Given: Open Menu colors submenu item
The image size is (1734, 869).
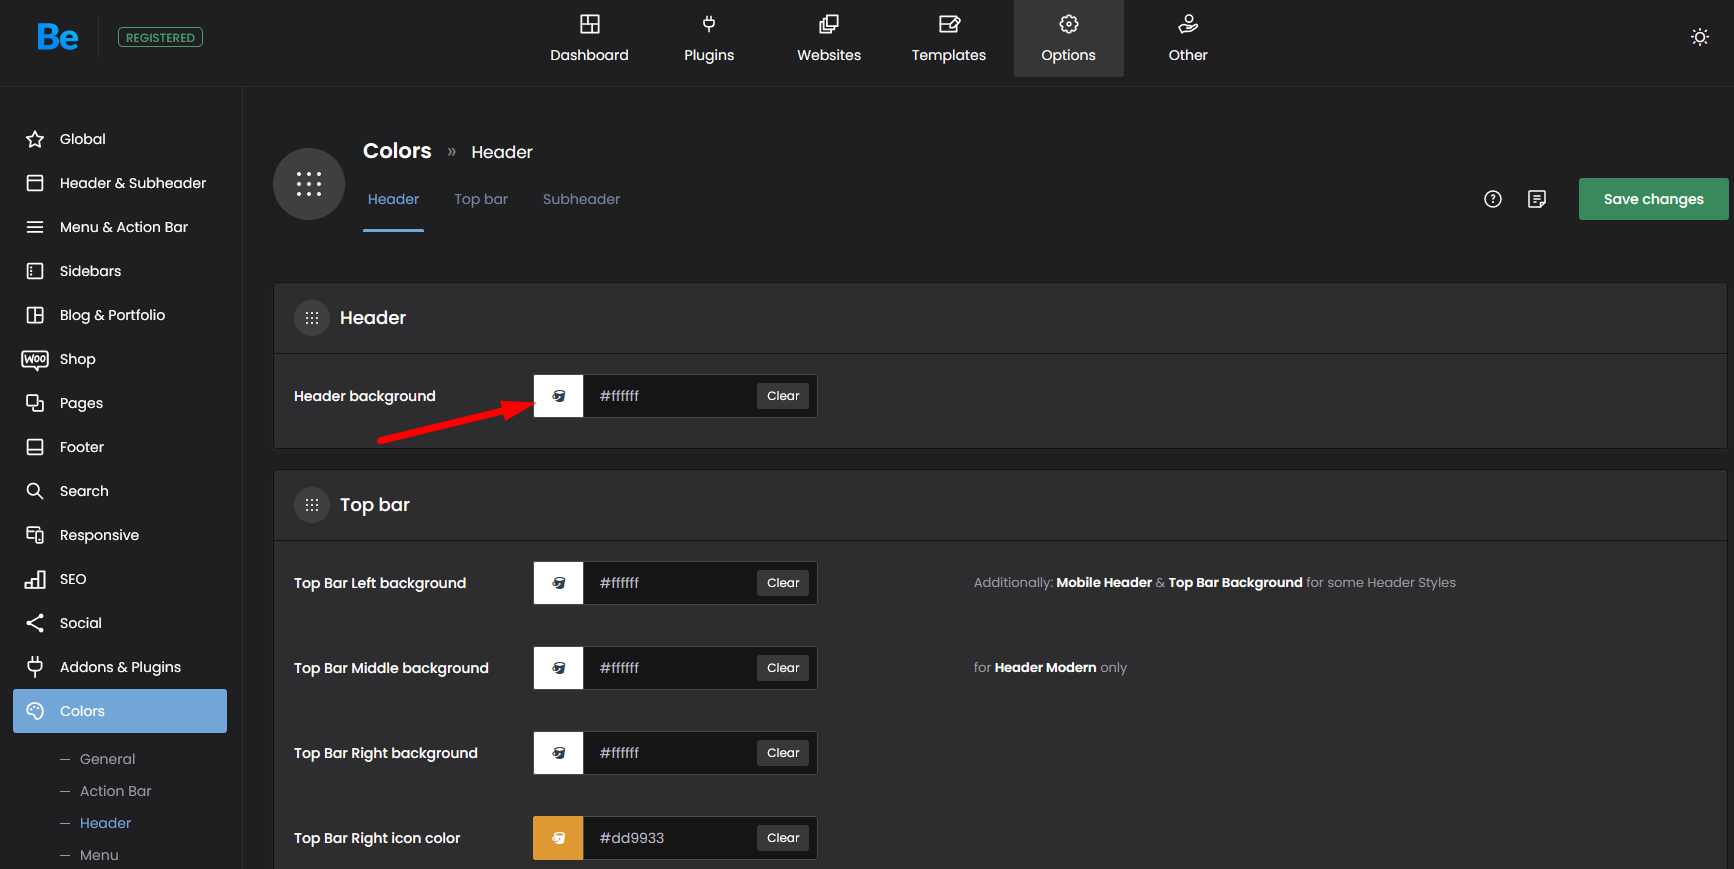Looking at the screenshot, I should (x=99, y=855).
